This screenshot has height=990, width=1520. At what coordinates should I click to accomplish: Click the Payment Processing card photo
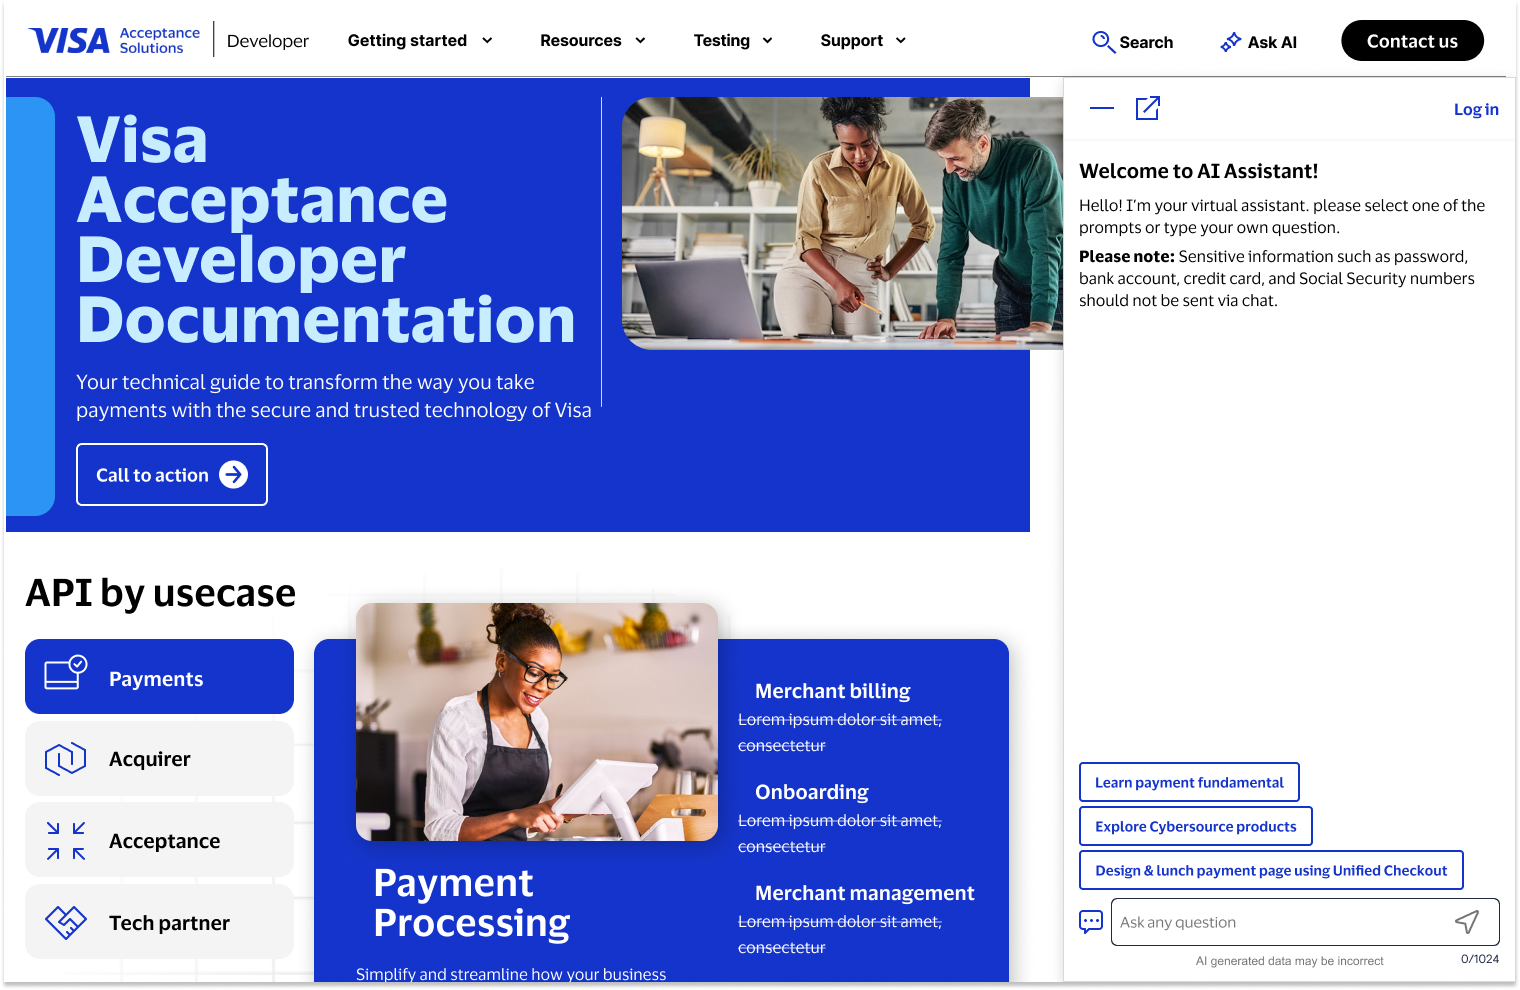click(537, 722)
